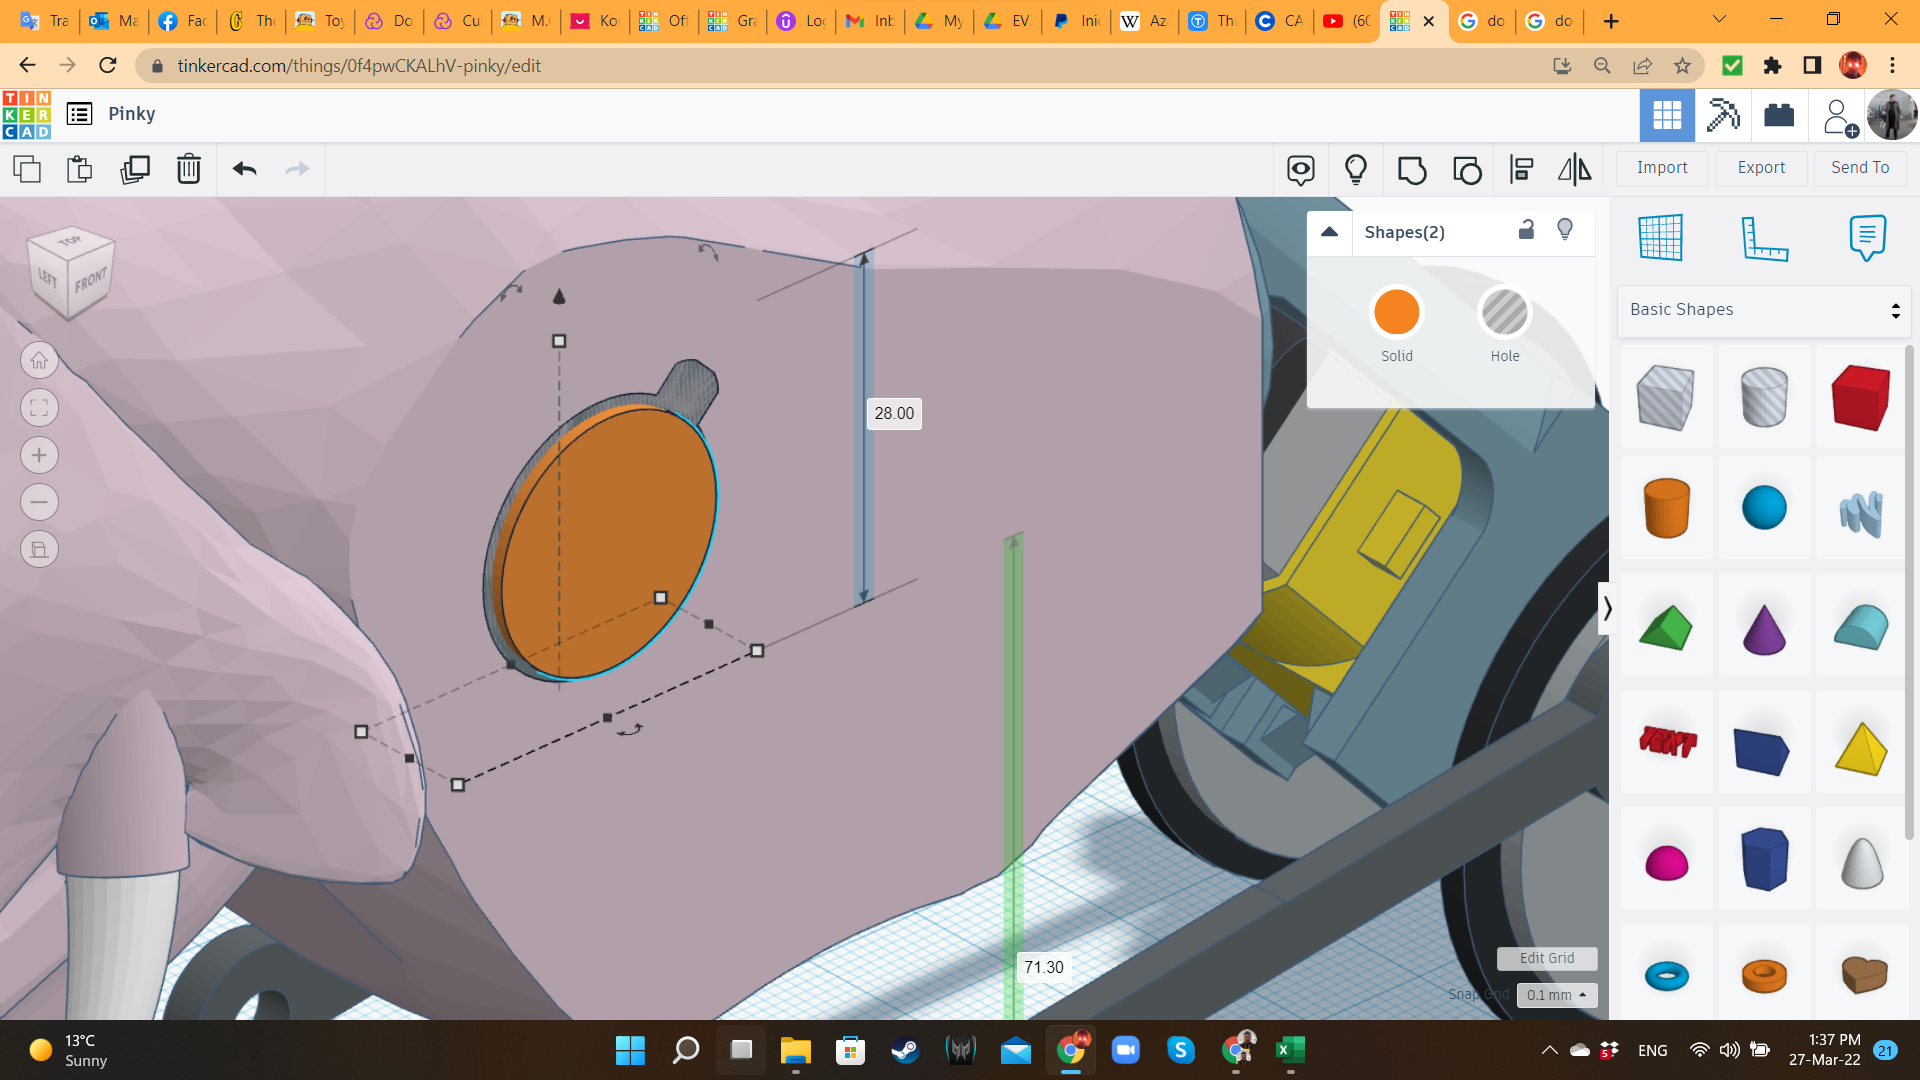This screenshot has width=1920, height=1080.
Task: Toggle lock editing on selected shapes
Action: tap(1526, 230)
